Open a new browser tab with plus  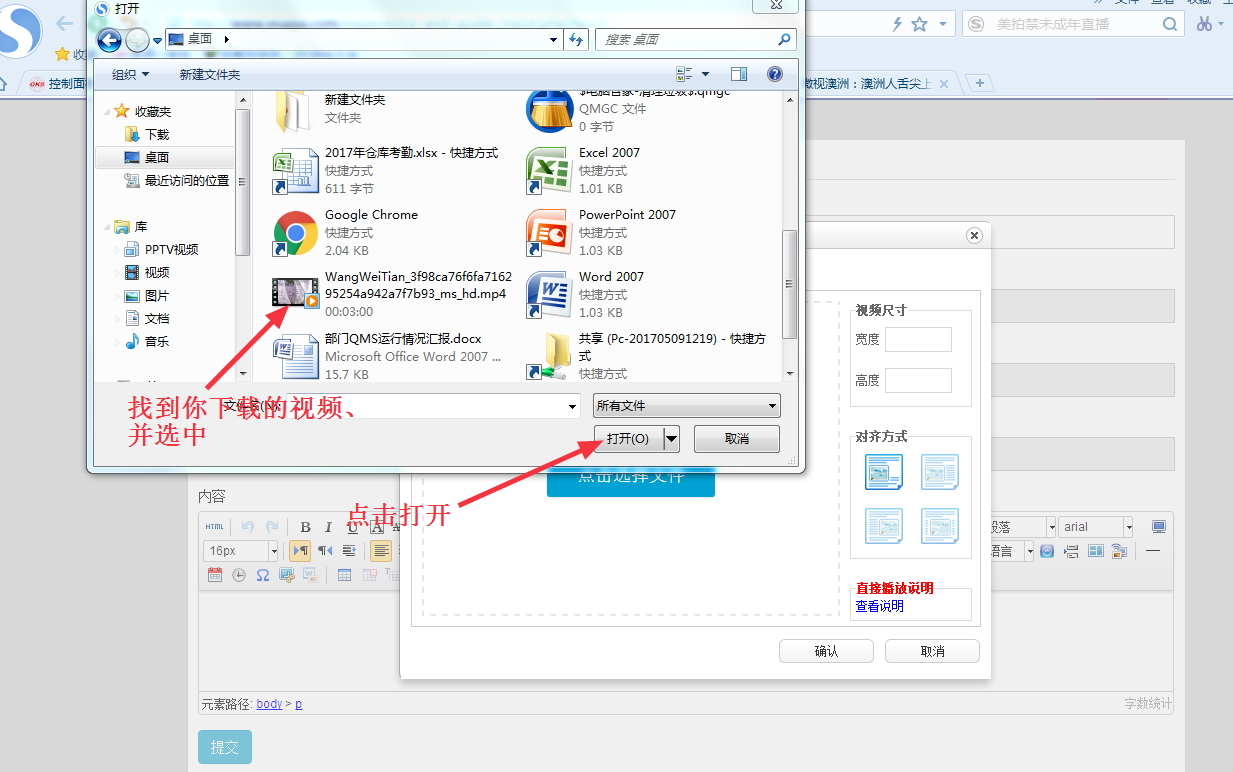tap(980, 83)
